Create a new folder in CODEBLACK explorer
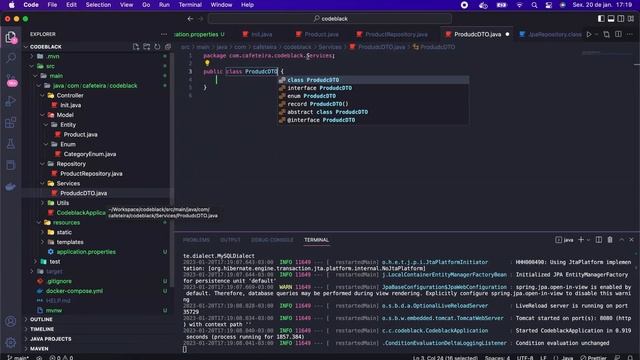This screenshot has height=360, width=640. [x=147, y=47]
